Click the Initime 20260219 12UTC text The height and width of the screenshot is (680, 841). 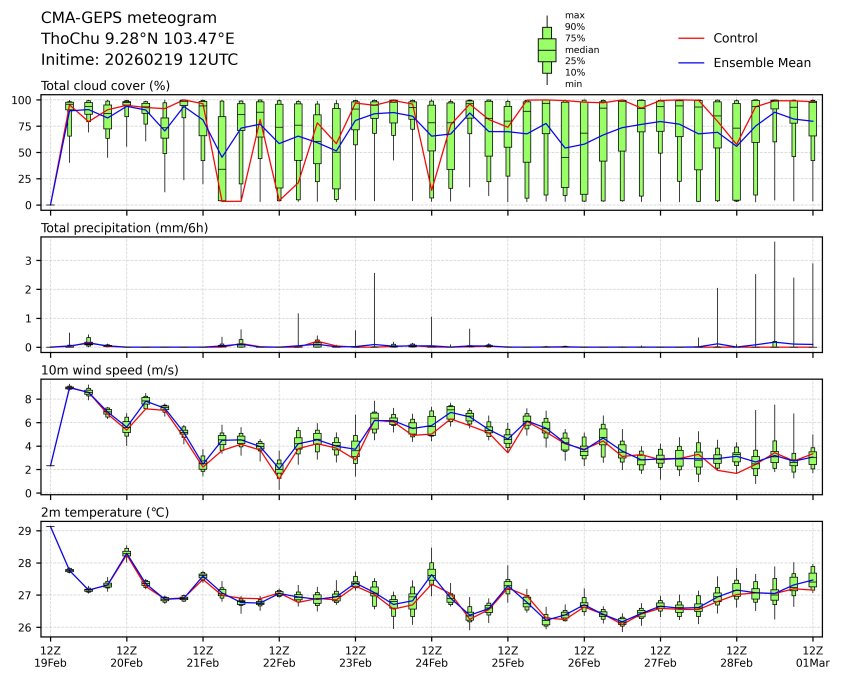pos(139,60)
